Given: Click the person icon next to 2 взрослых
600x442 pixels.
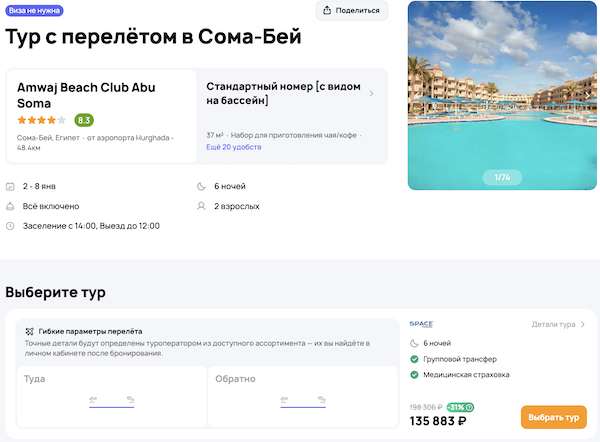Looking at the screenshot, I should [x=202, y=206].
